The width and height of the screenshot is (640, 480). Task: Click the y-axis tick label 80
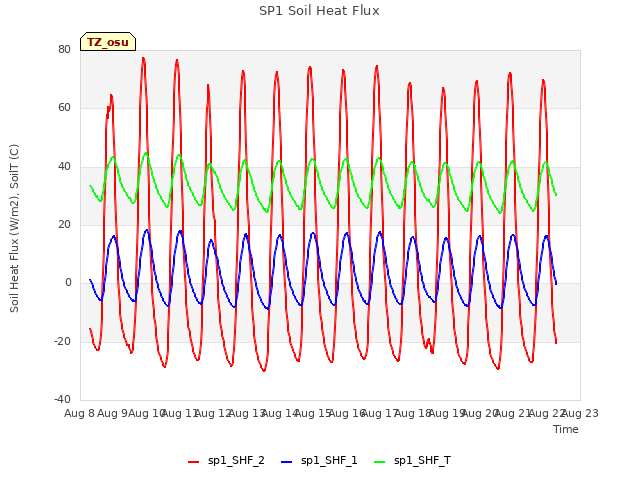coord(64,49)
